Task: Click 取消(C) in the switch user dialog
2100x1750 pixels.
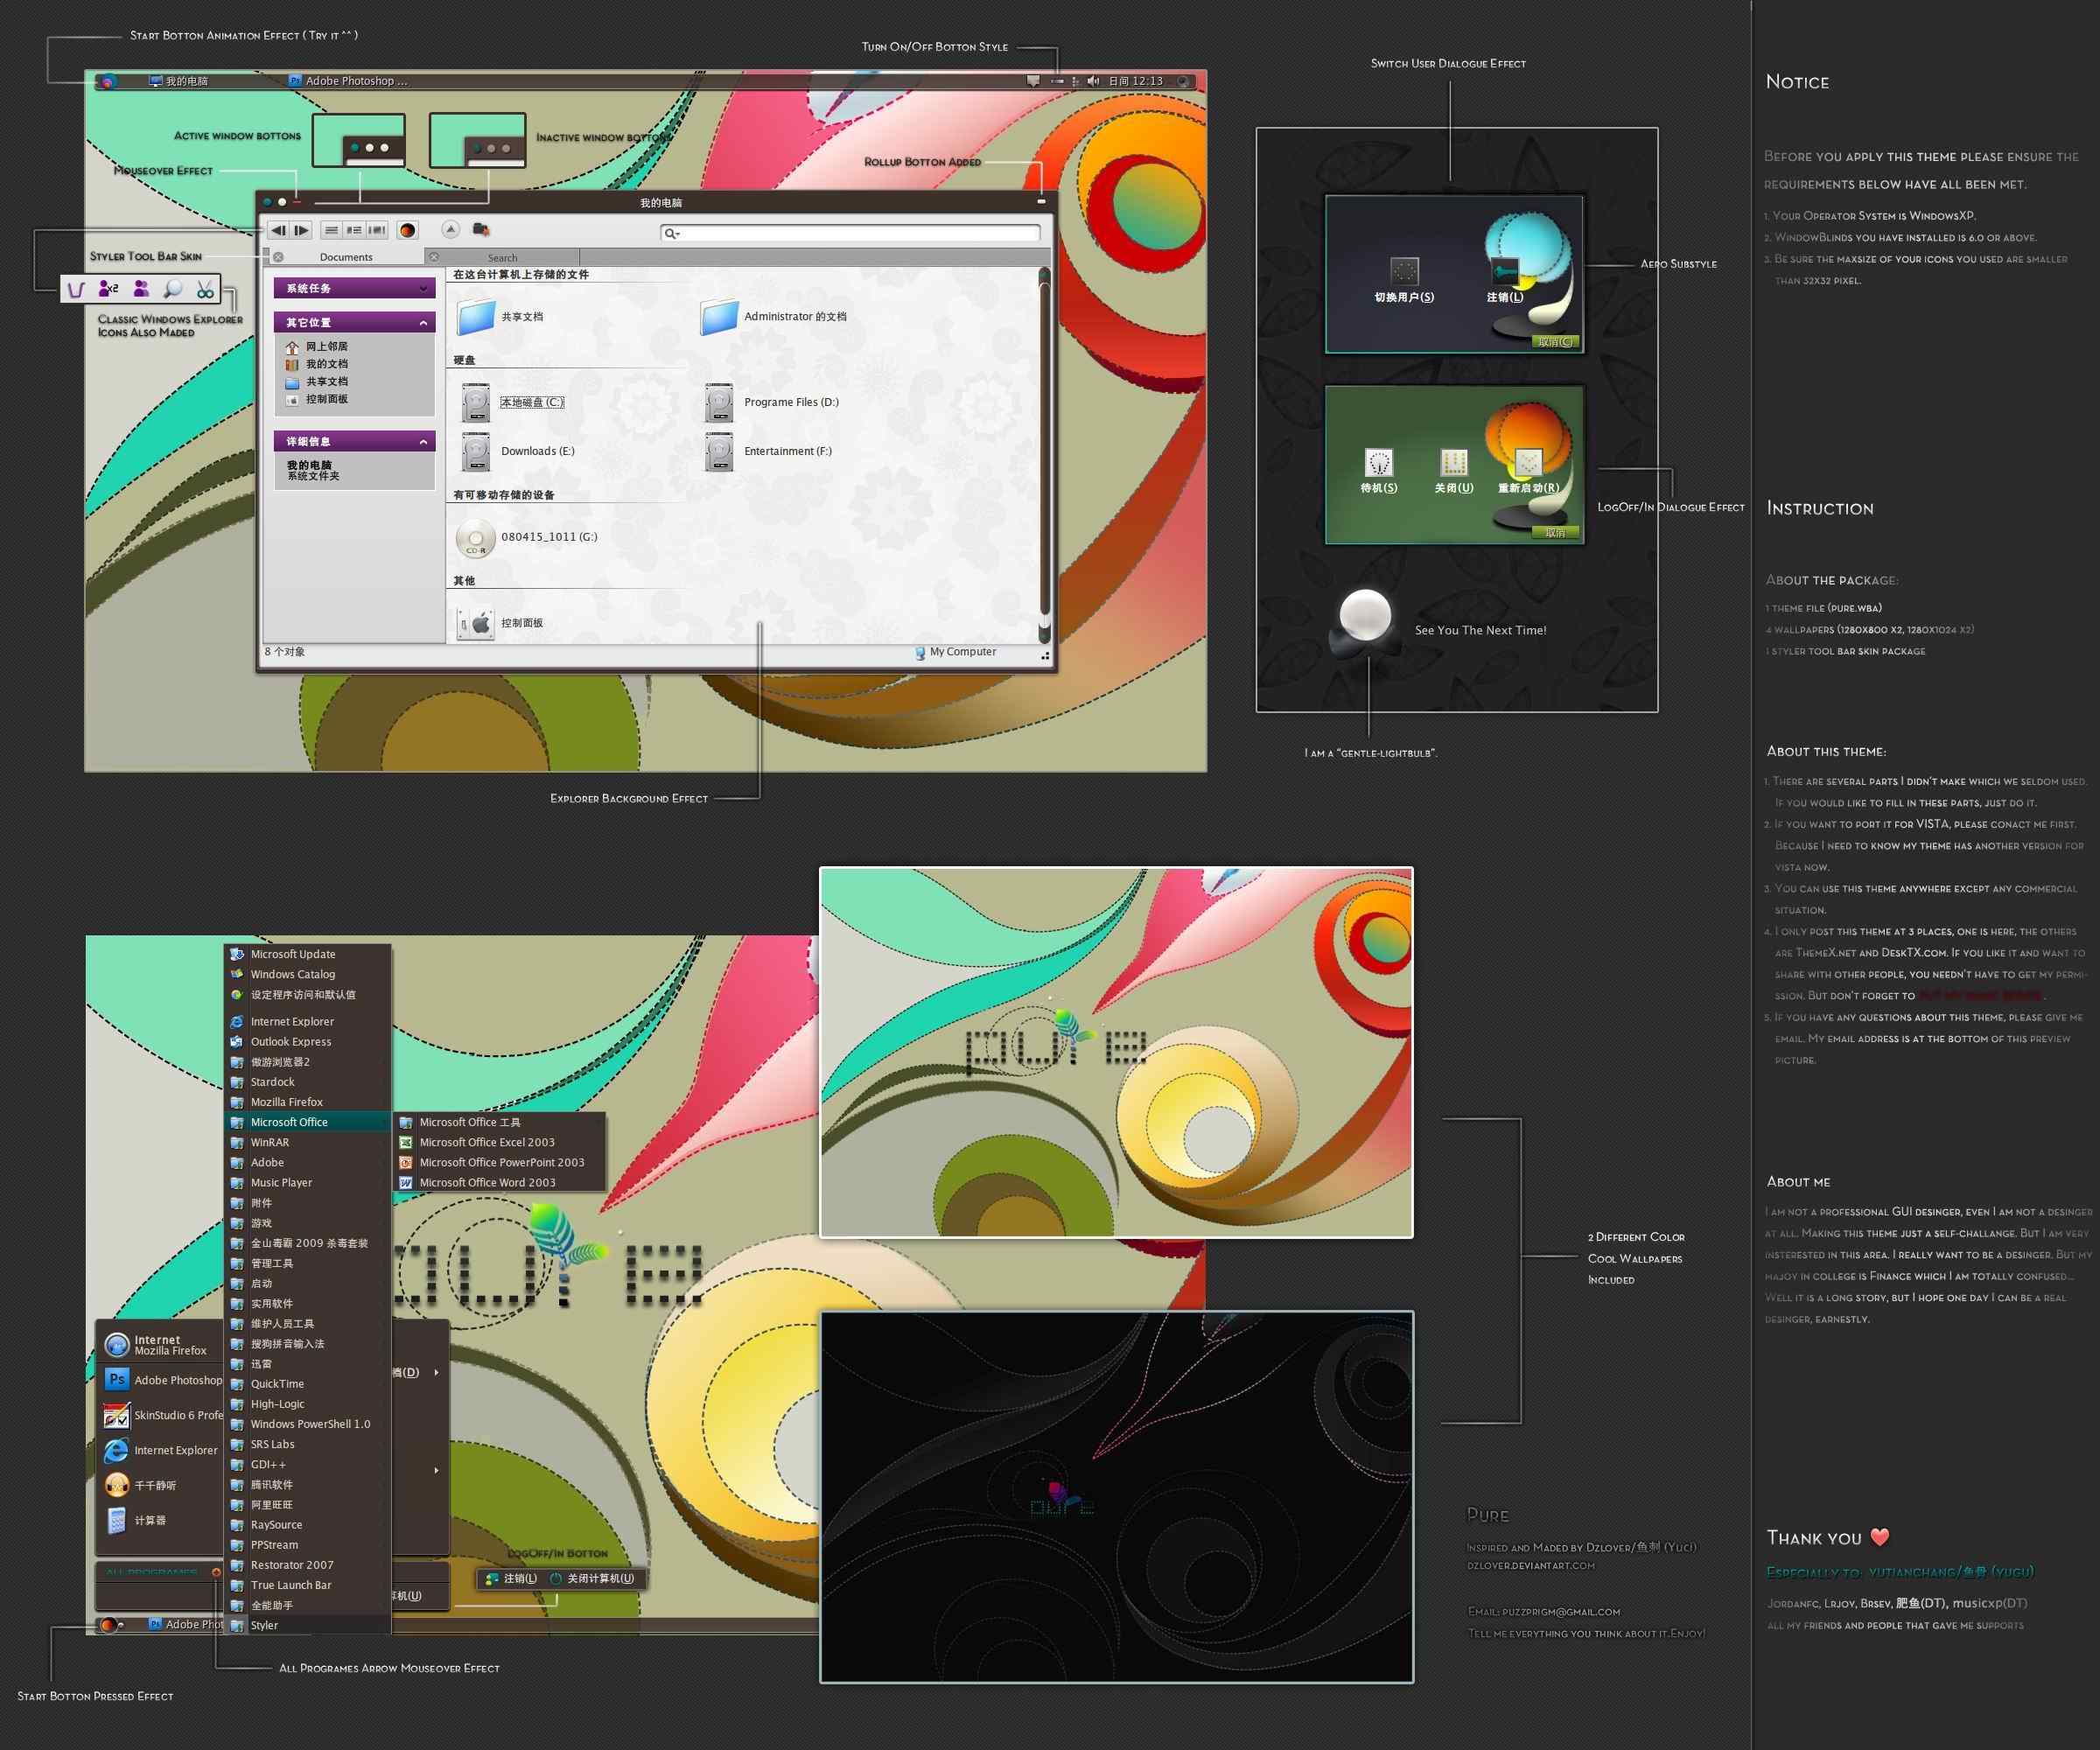Action: [1555, 342]
